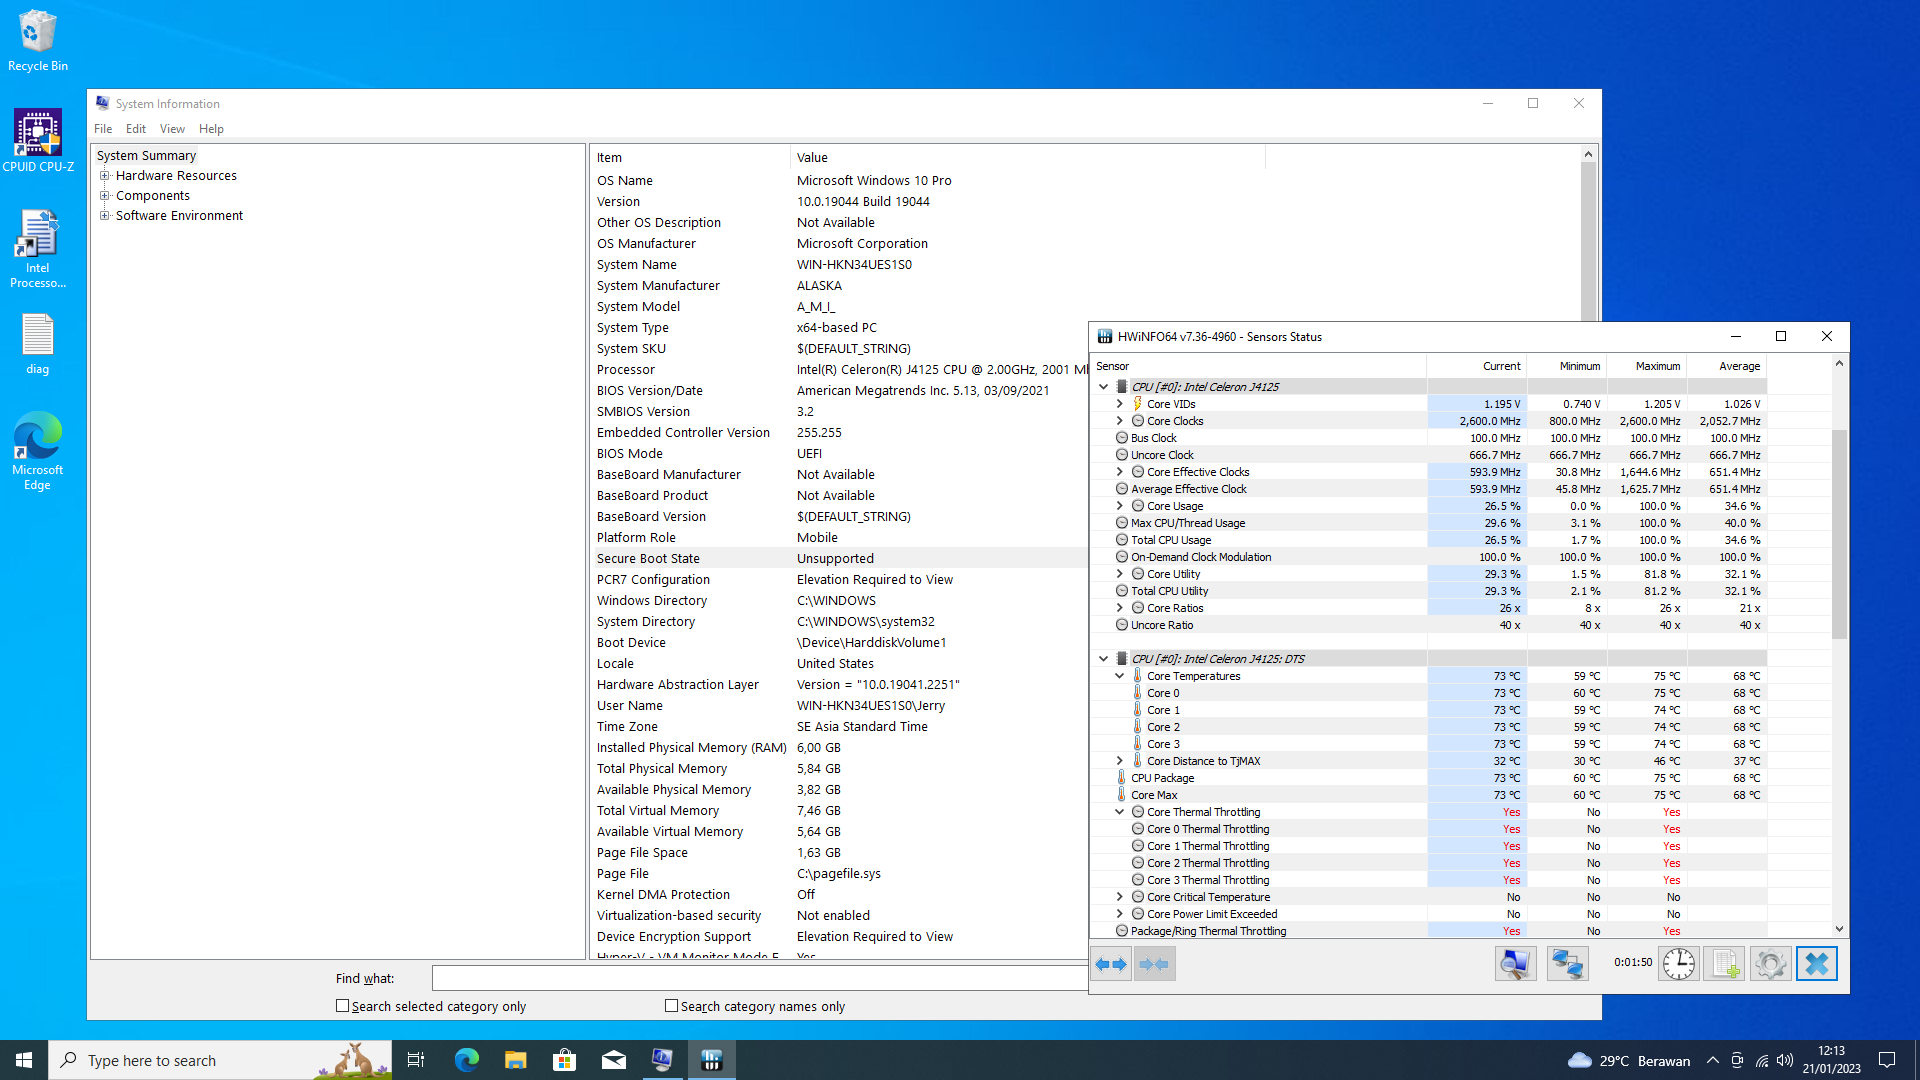Screen dimensions: 1920x1080
Task: Expand Software Environment tree node
Action: [x=104, y=215]
